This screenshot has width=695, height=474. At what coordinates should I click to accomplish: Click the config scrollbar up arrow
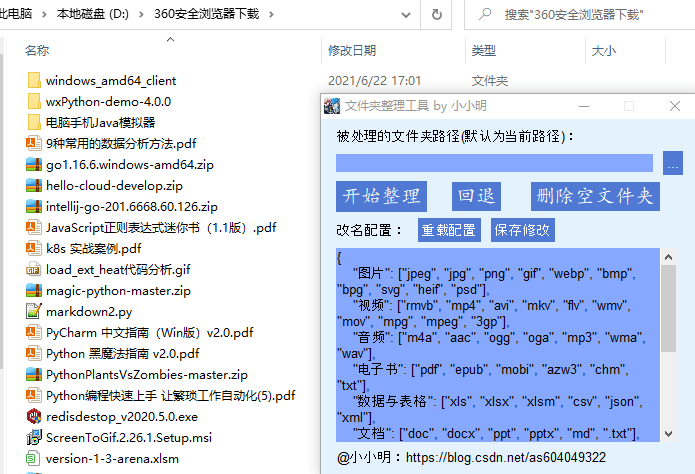[x=668, y=257]
